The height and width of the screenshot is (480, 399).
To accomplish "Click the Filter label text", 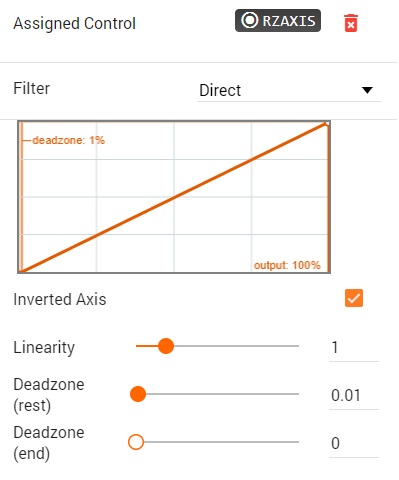I will click(32, 88).
